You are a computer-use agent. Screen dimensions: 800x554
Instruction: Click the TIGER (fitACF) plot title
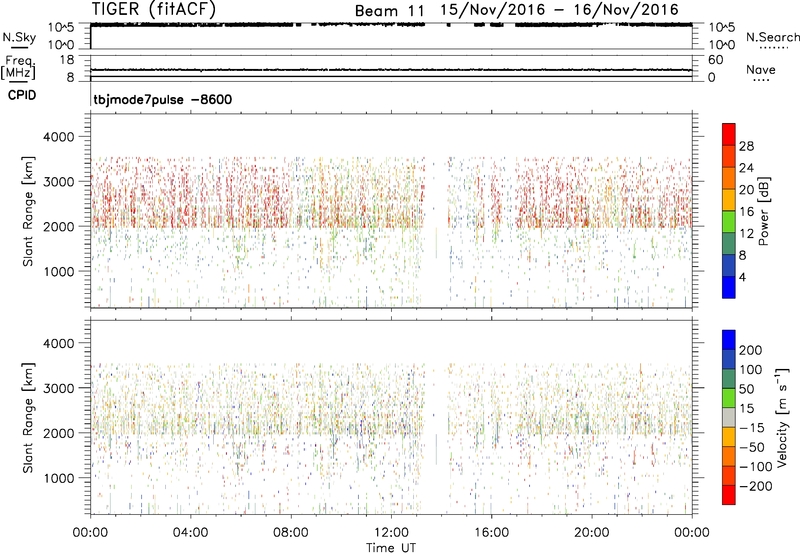click(x=154, y=9)
